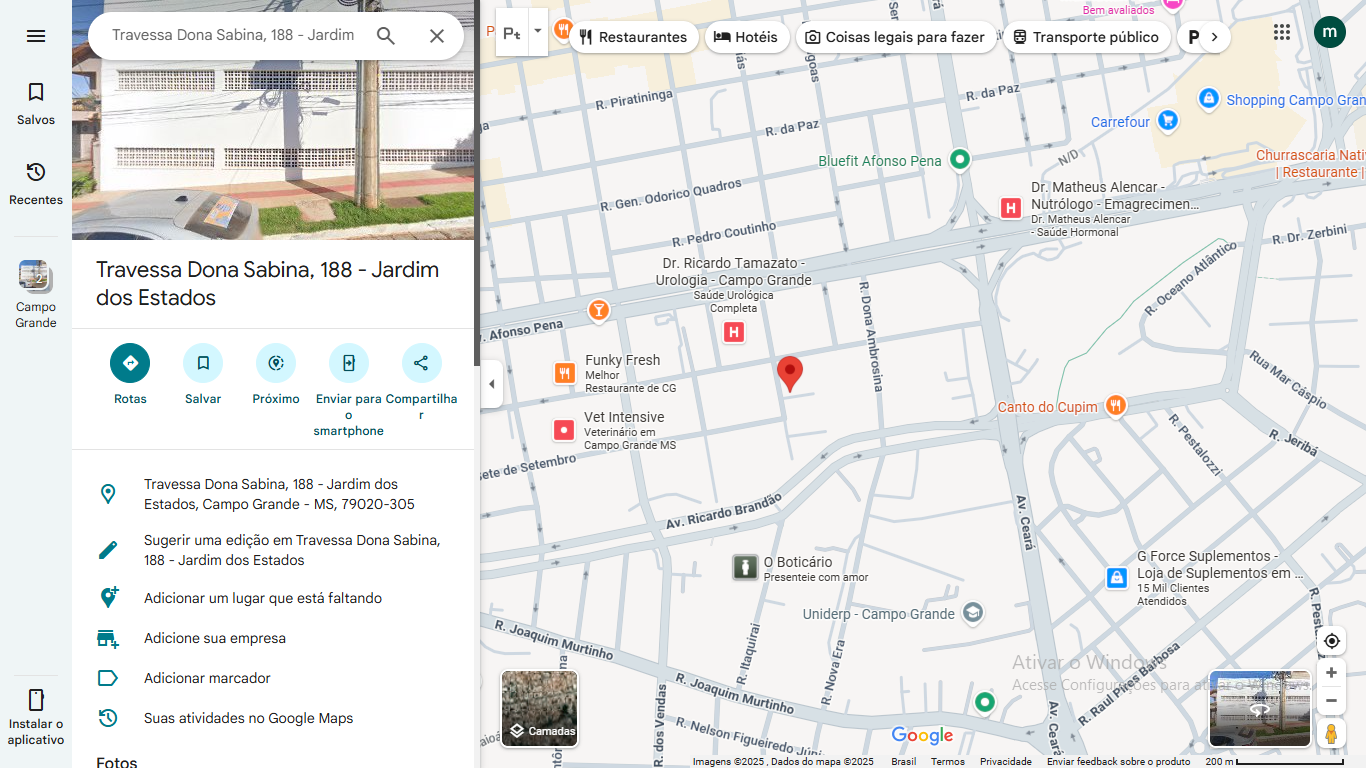The image size is (1366, 768).
Task: Zoom out with minus button
Action: click(x=1331, y=701)
